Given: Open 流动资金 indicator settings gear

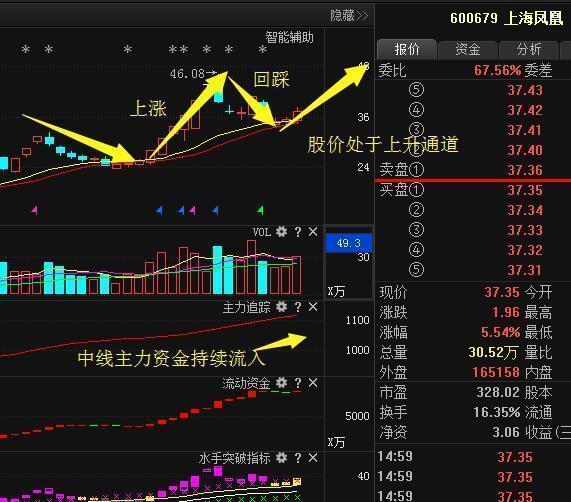Looking at the screenshot, I should (x=281, y=383).
